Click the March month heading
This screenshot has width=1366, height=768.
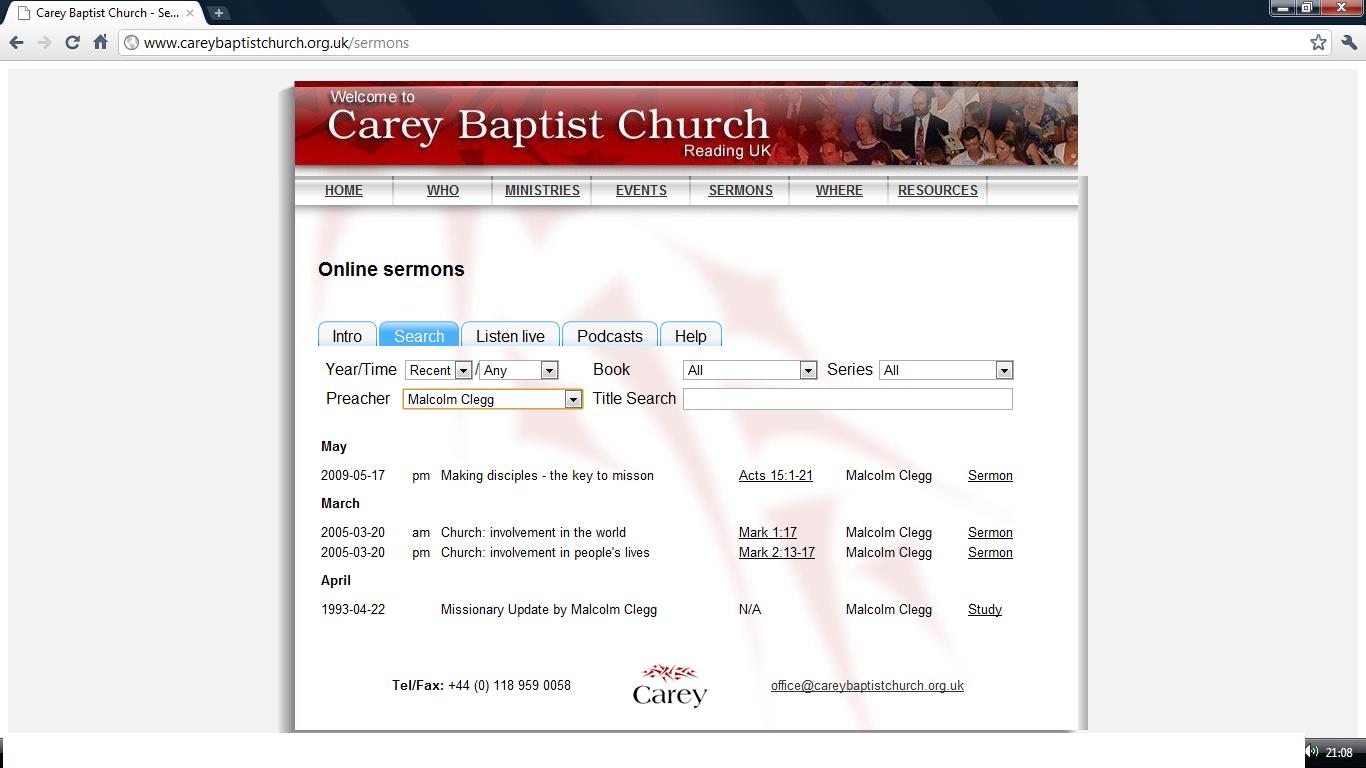point(340,504)
